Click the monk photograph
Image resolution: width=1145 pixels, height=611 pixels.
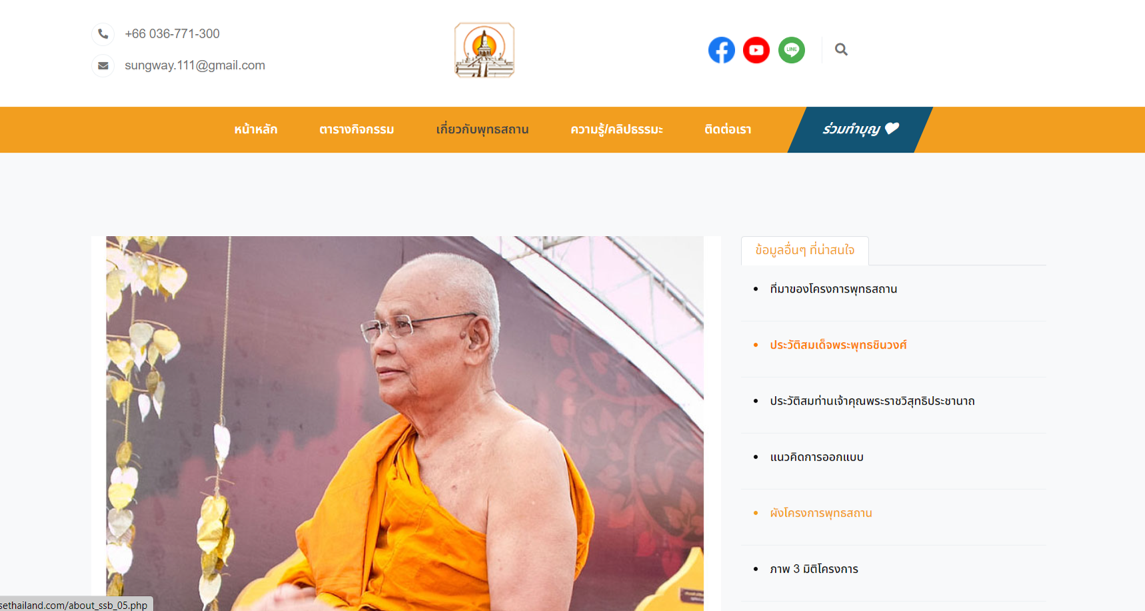[405, 423]
